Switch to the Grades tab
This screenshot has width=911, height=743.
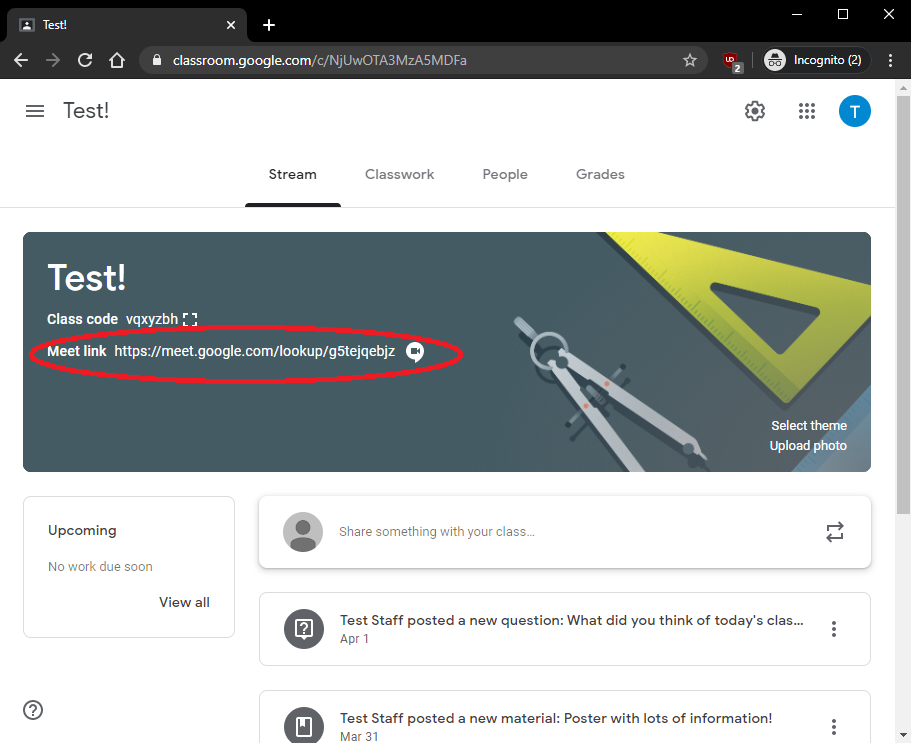tap(600, 174)
